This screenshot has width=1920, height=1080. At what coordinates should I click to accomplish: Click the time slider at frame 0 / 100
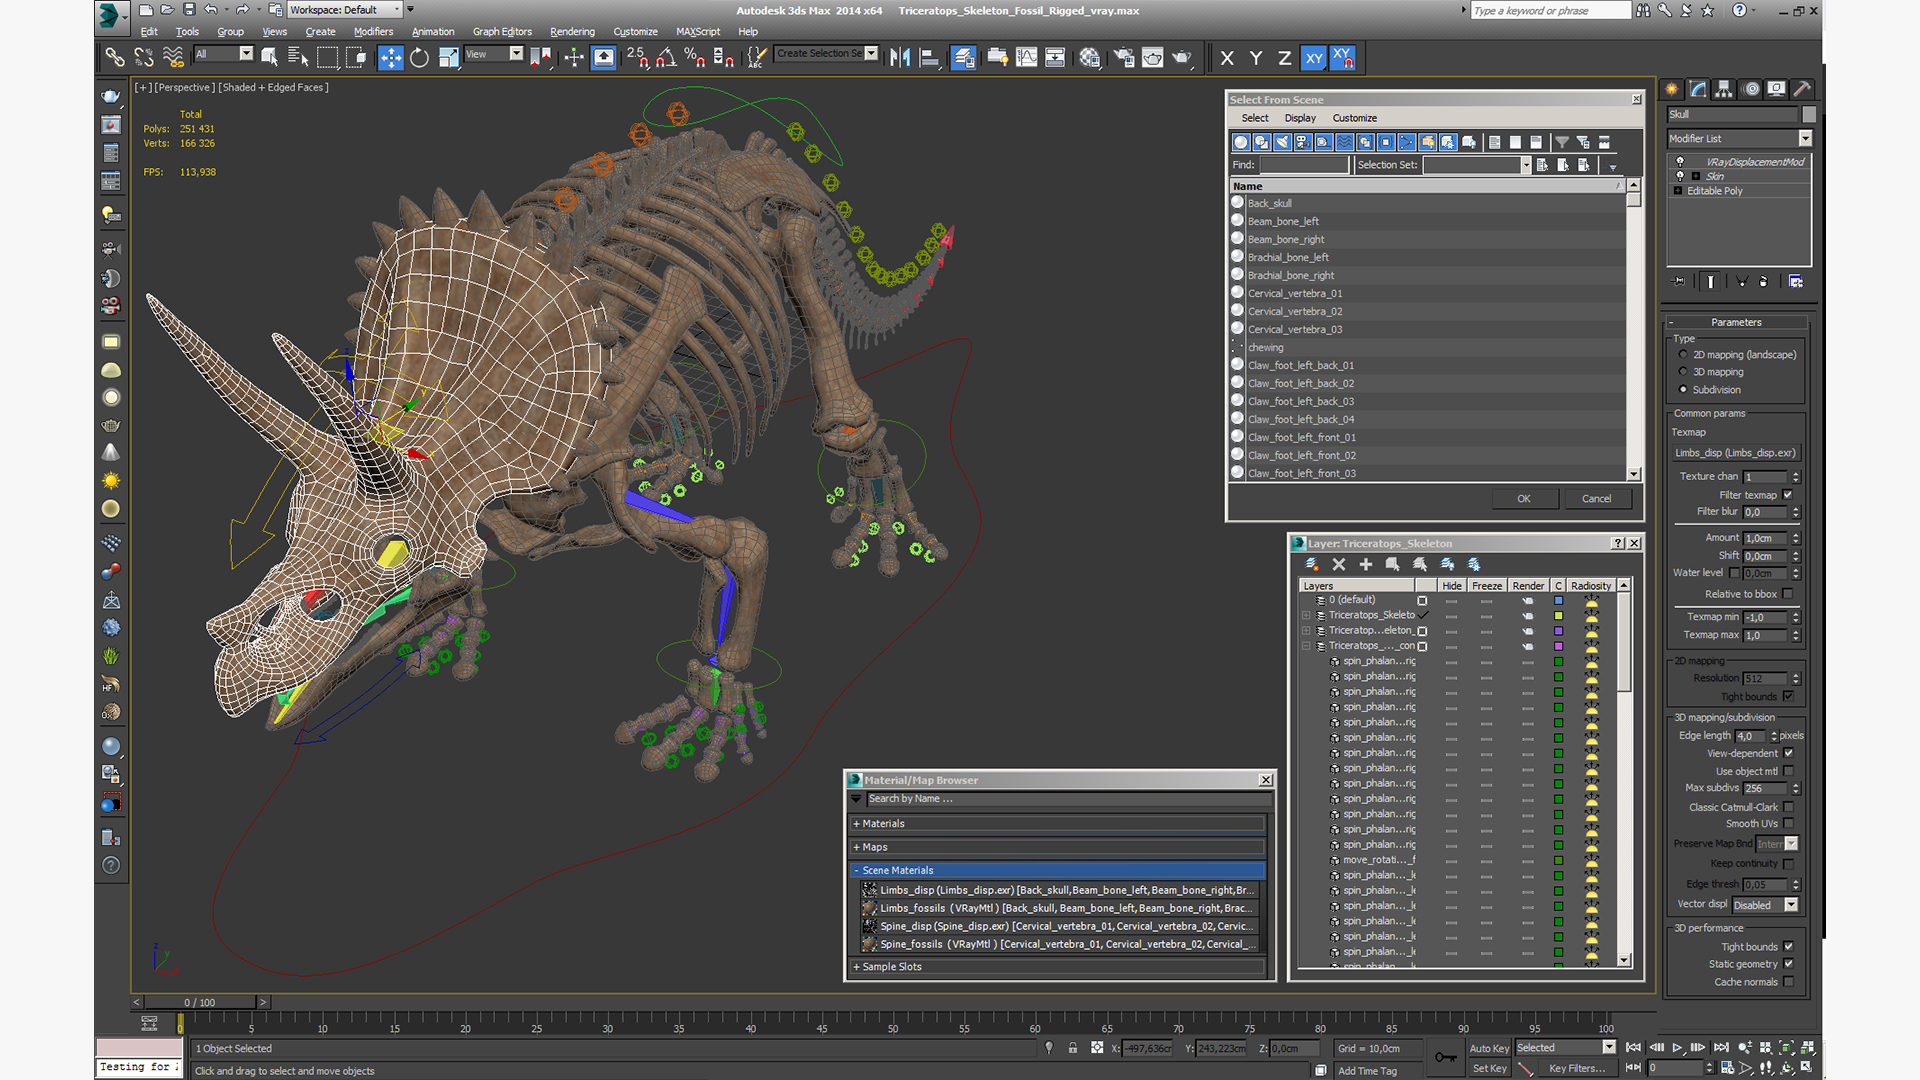click(x=200, y=1002)
